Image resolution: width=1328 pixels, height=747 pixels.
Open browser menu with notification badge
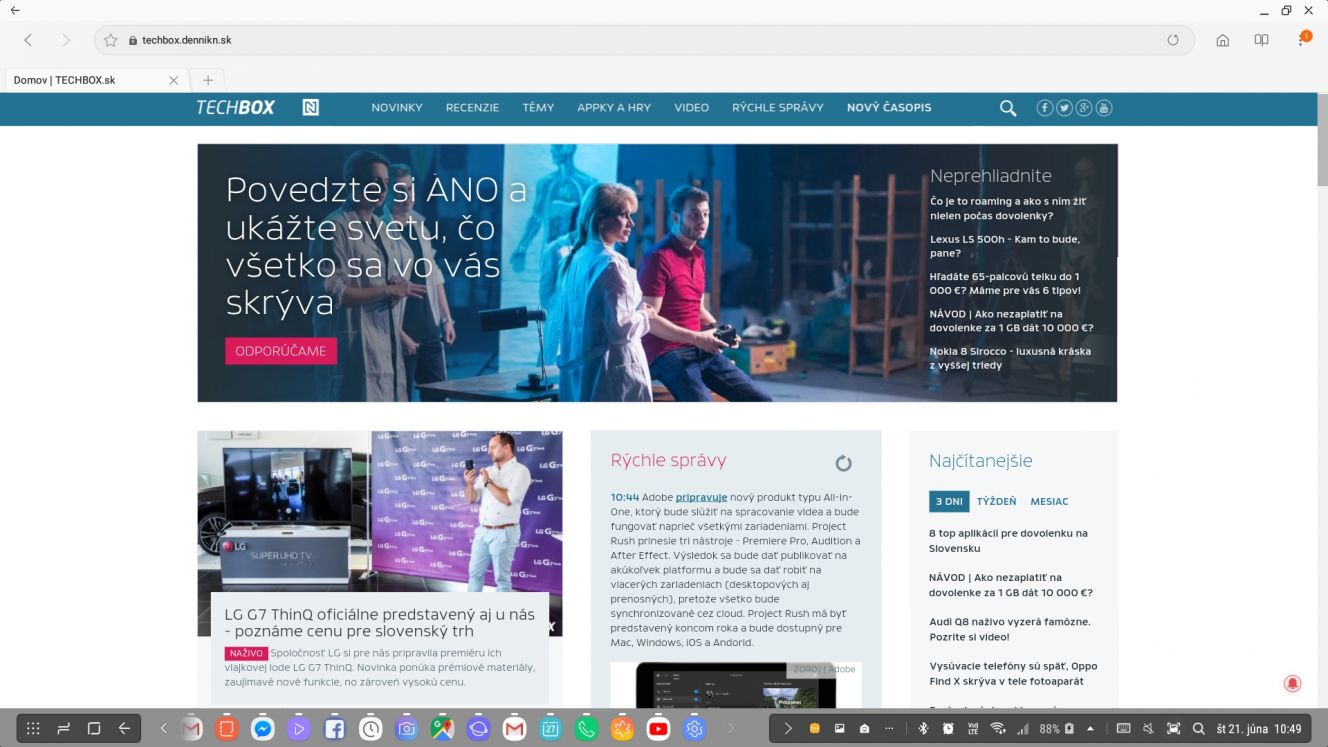[x=1303, y=39]
